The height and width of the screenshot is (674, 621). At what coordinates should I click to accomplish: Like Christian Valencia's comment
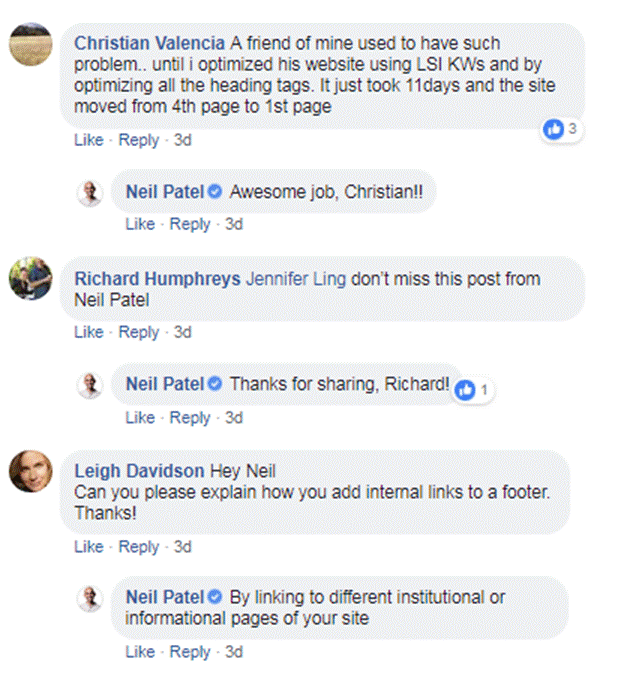click(88, 141)
